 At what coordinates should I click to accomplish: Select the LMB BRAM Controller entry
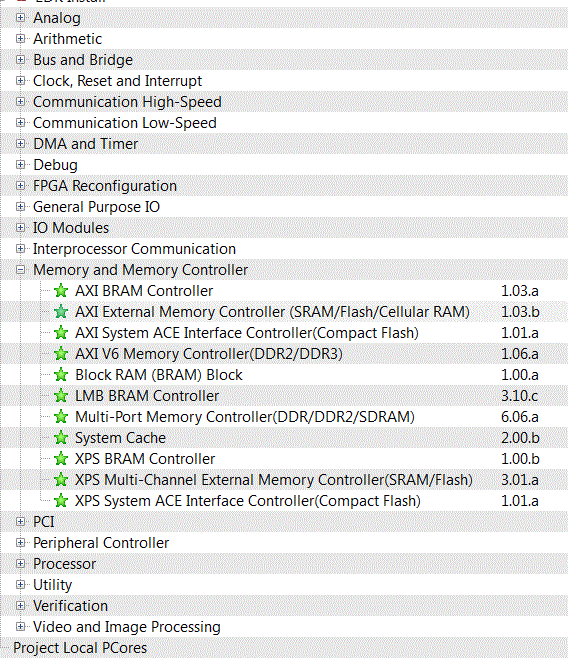point(147,396)
